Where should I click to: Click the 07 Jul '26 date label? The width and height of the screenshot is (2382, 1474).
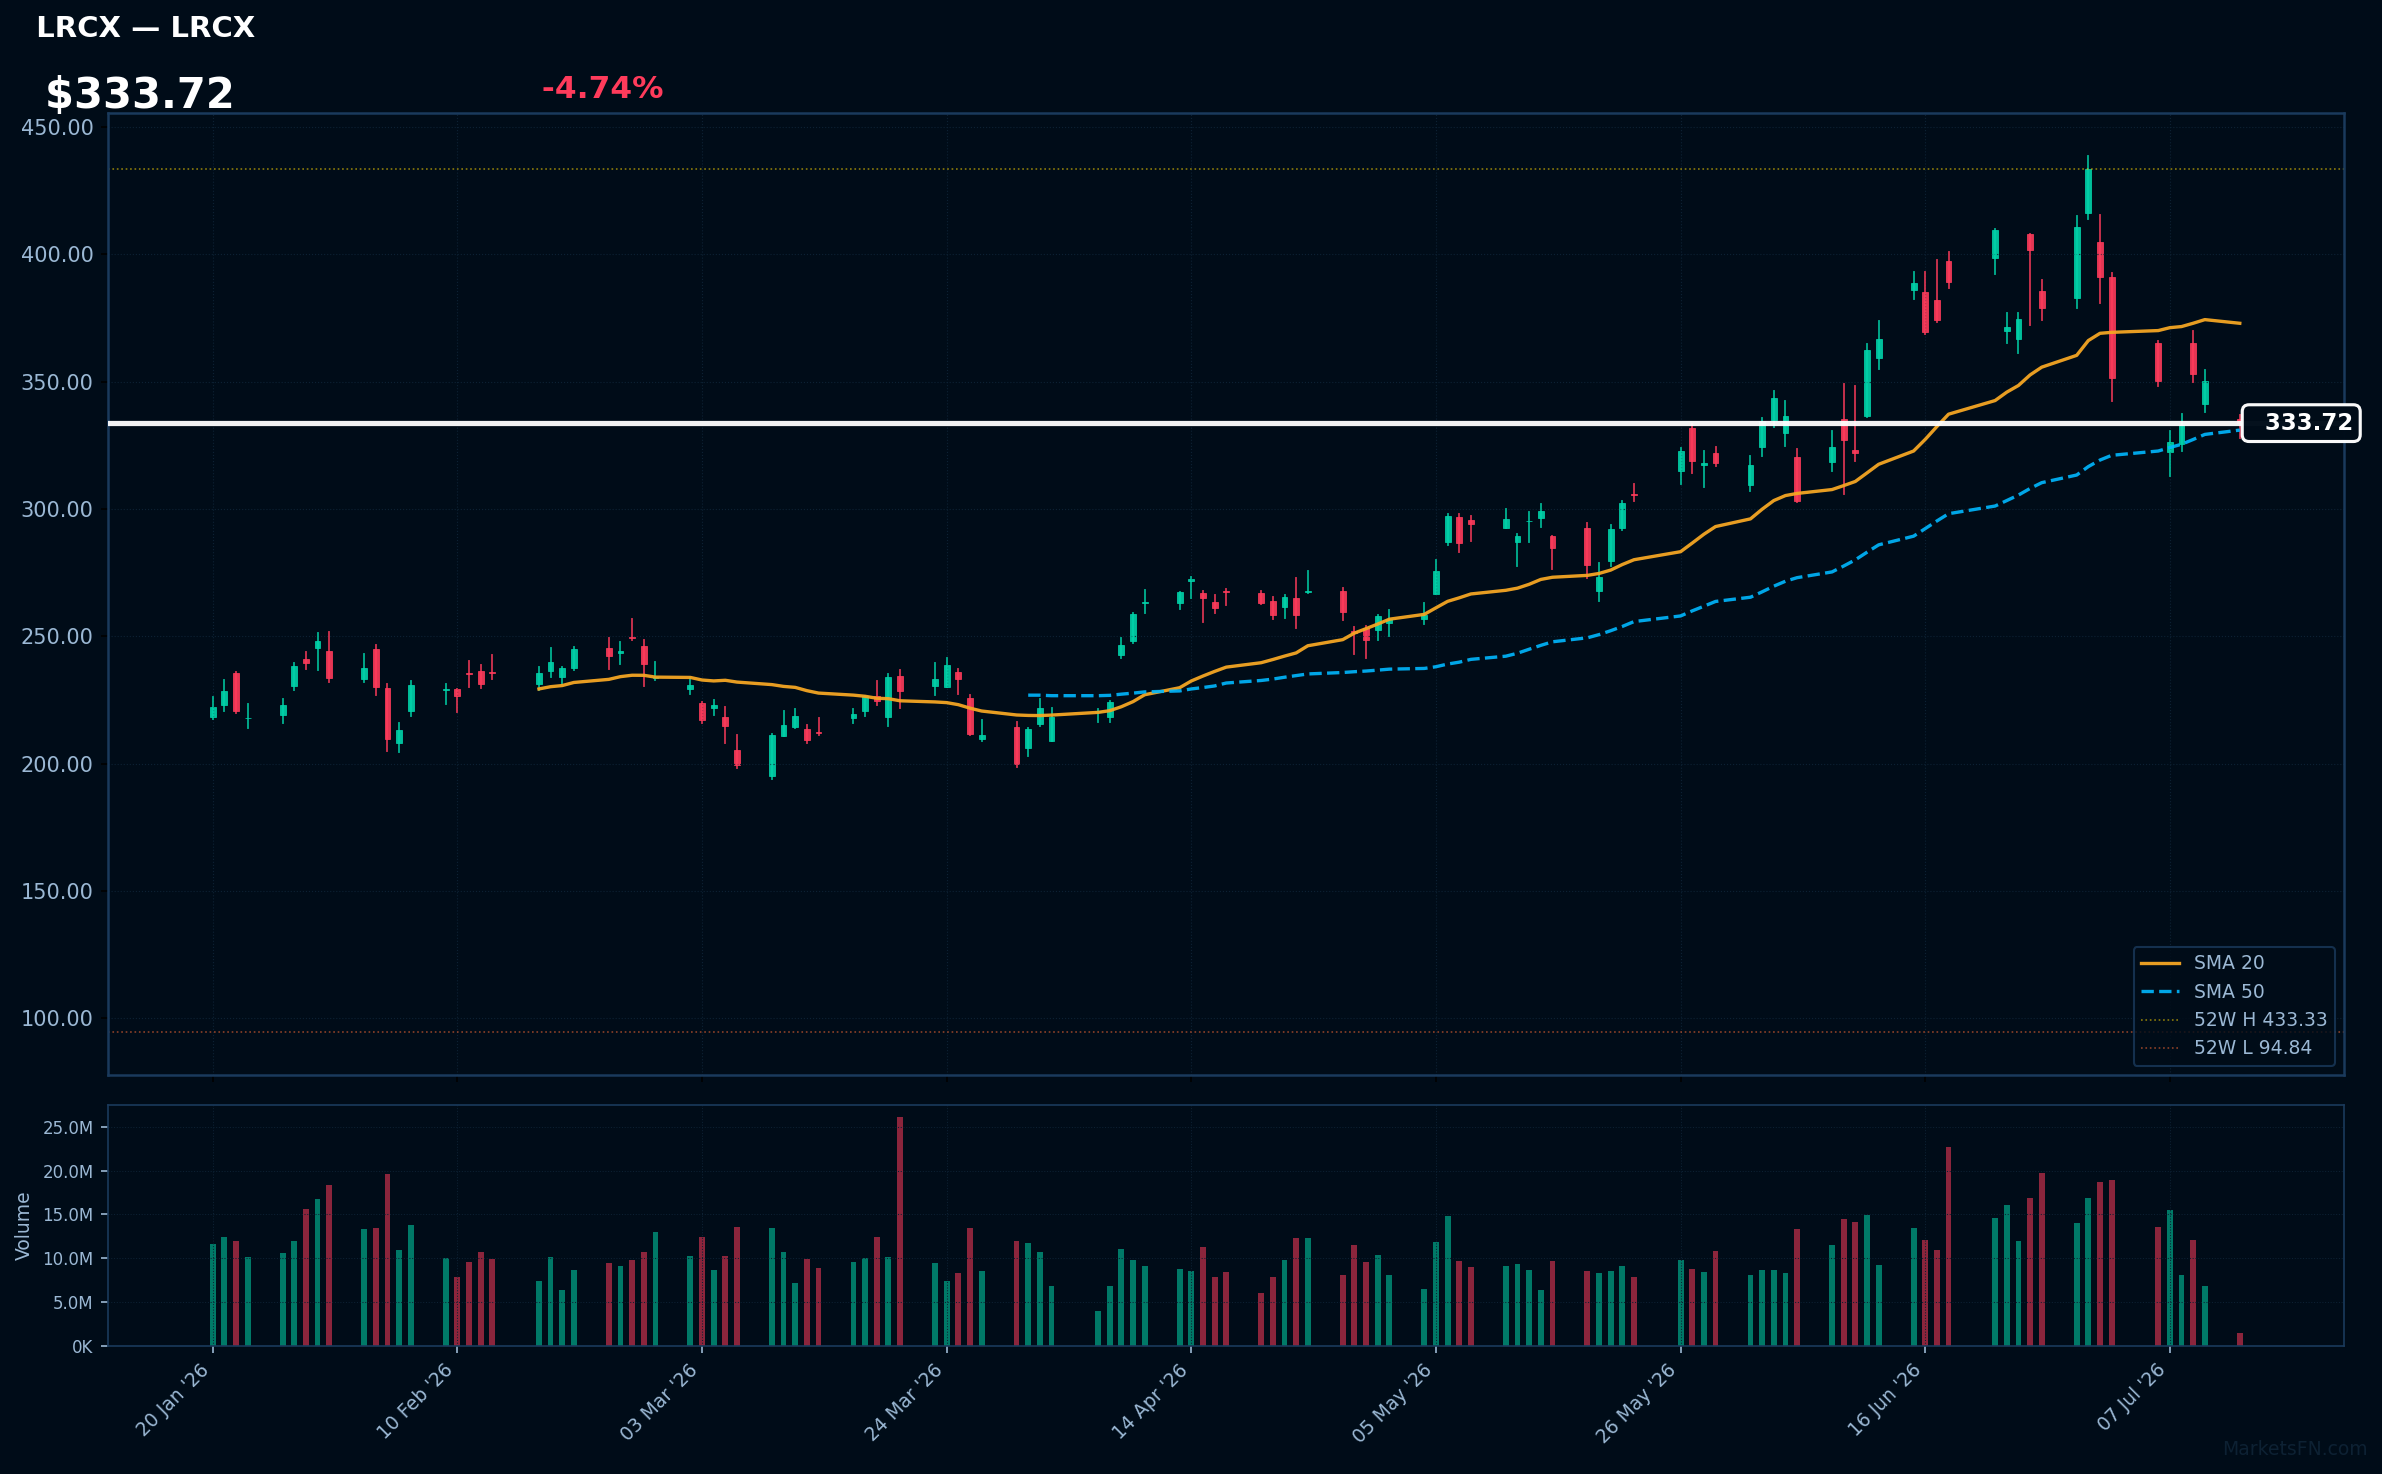click(x=2131, y=1397)
